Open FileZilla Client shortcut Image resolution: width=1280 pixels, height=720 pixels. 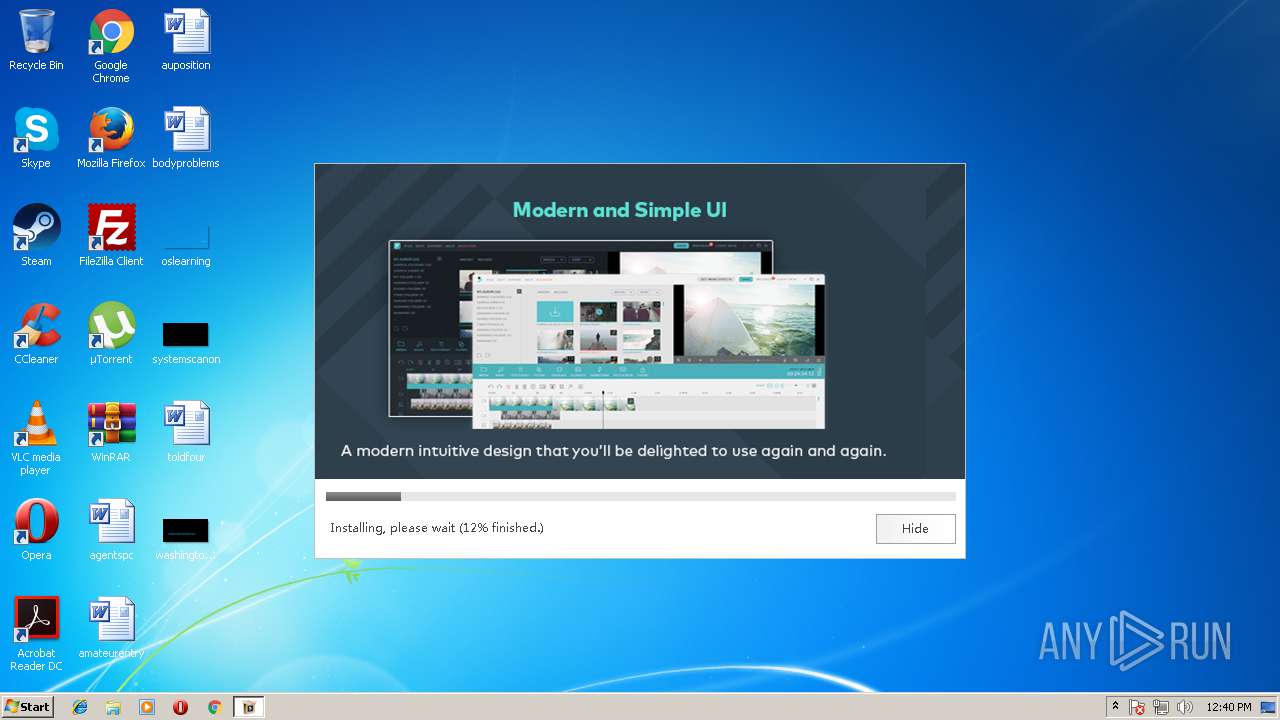111,236
